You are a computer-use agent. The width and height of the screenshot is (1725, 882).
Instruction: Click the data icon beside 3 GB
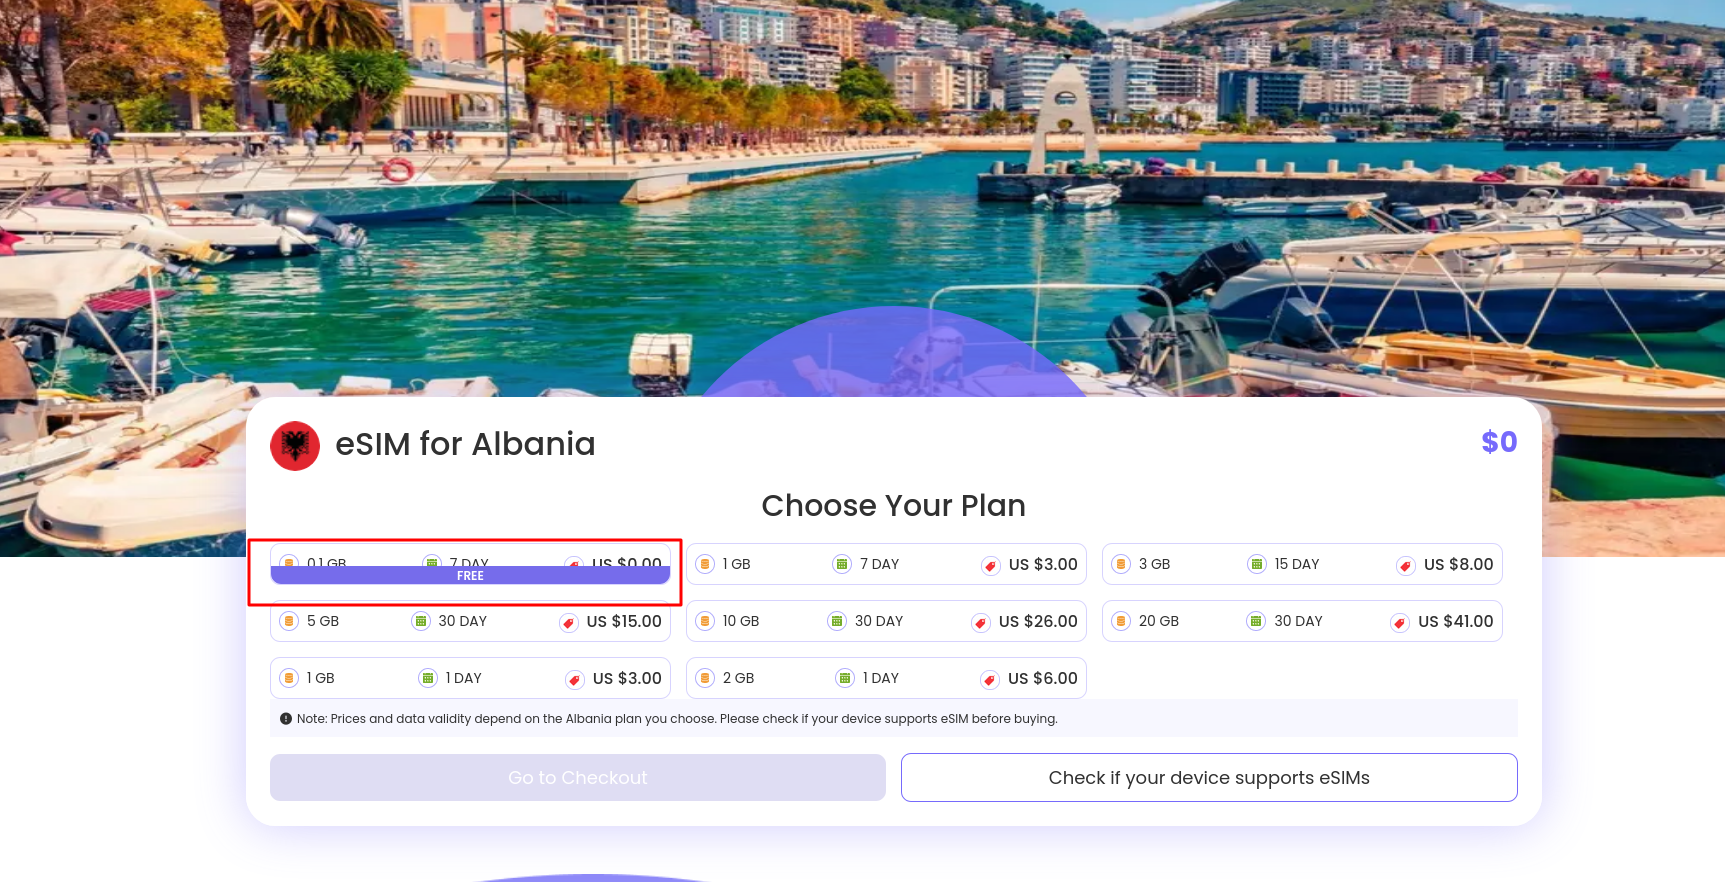[1121, 564]
